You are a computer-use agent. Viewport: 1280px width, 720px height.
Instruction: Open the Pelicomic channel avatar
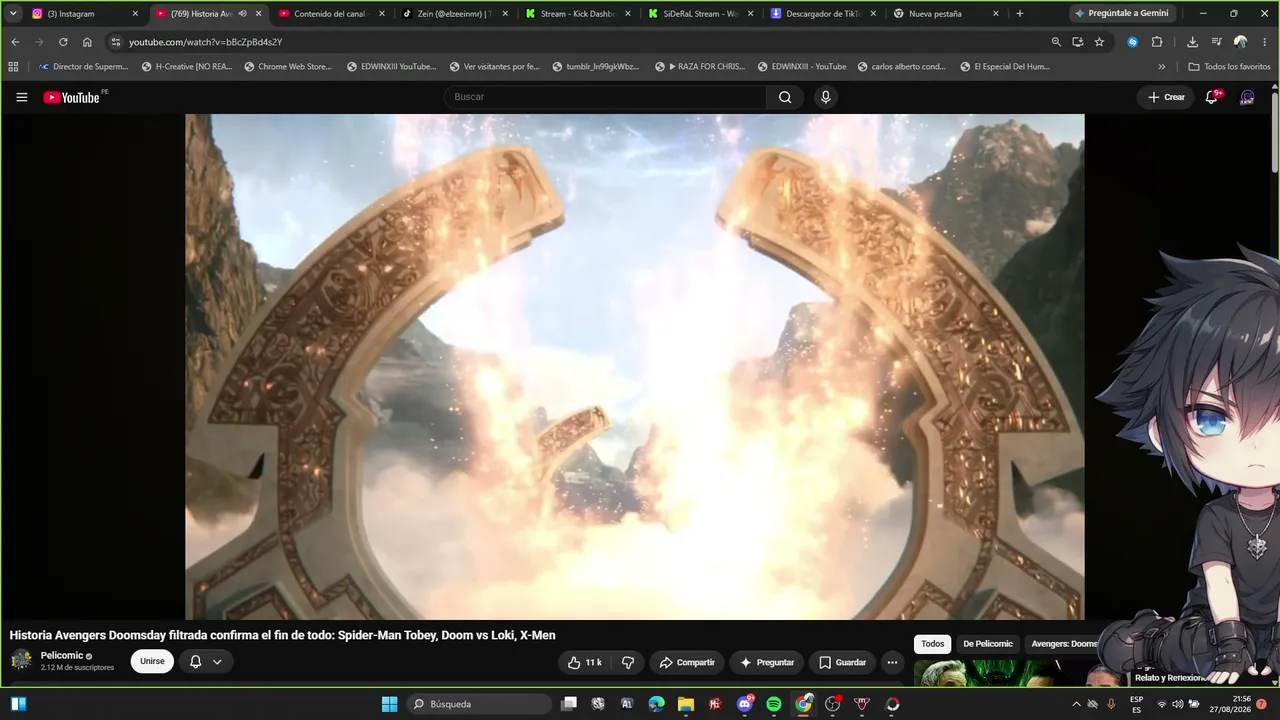tap(21, 660)
